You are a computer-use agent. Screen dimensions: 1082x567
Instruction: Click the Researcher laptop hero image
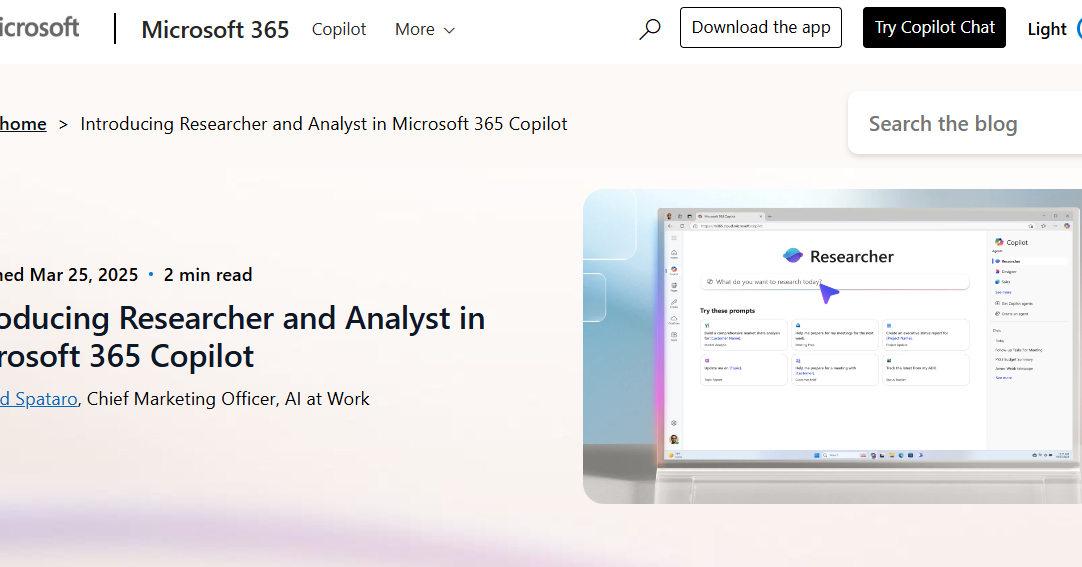click(832, 345)
